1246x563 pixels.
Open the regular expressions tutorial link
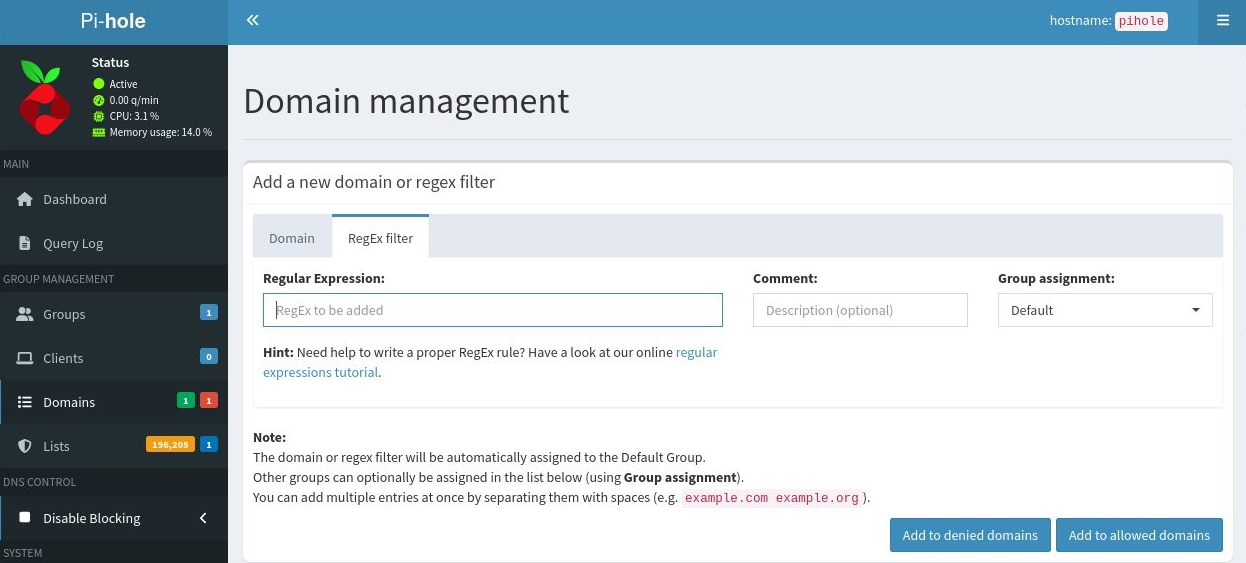[x=490, y=362]
